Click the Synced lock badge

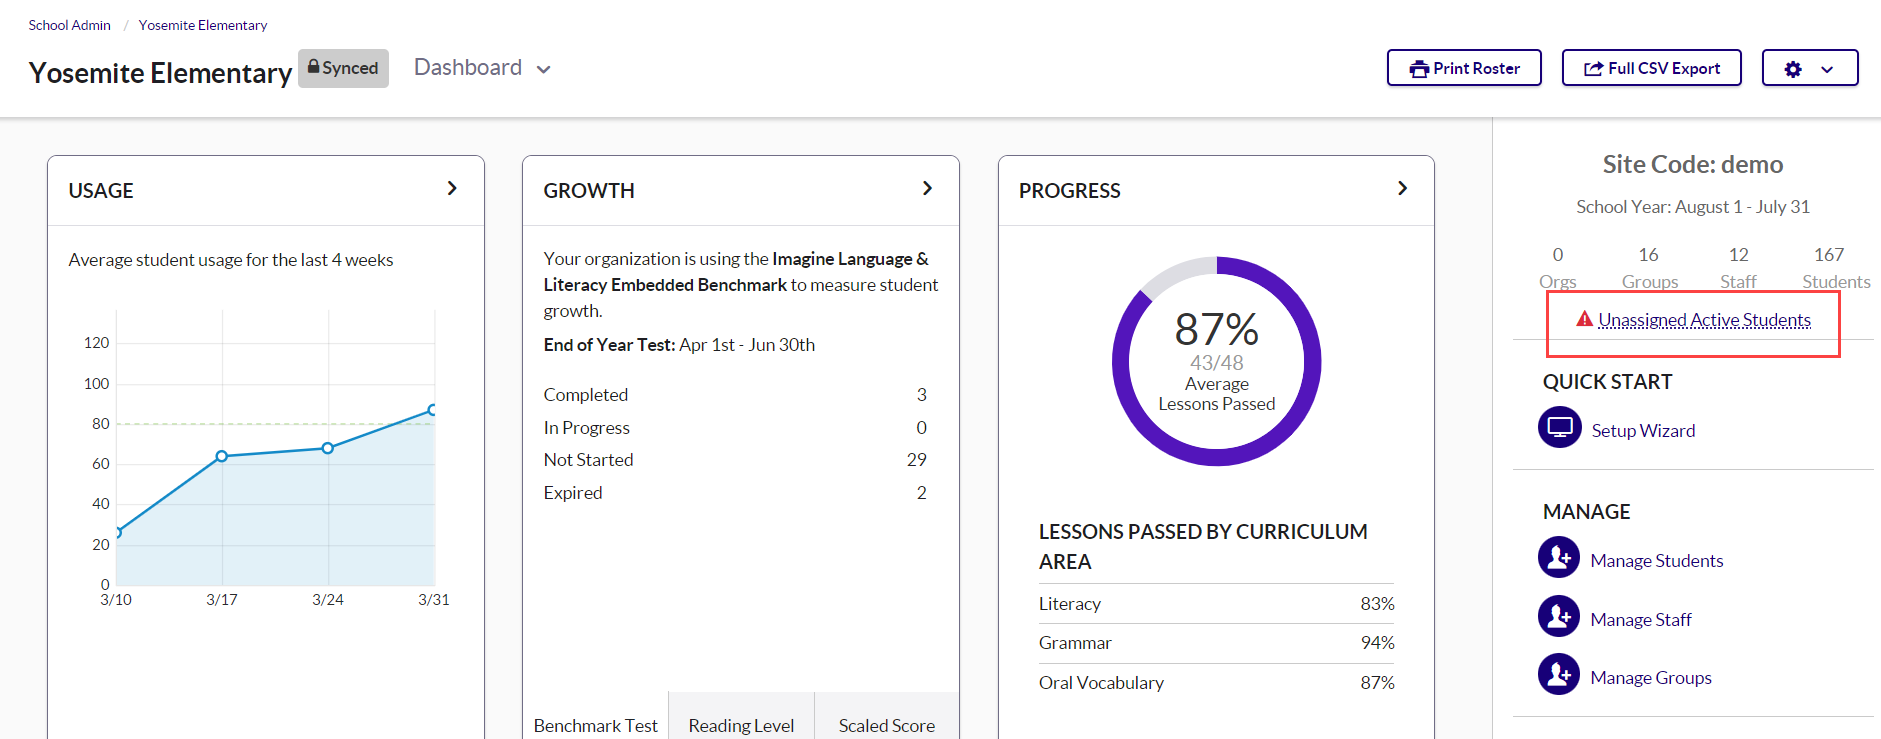[x=343, y=68]
